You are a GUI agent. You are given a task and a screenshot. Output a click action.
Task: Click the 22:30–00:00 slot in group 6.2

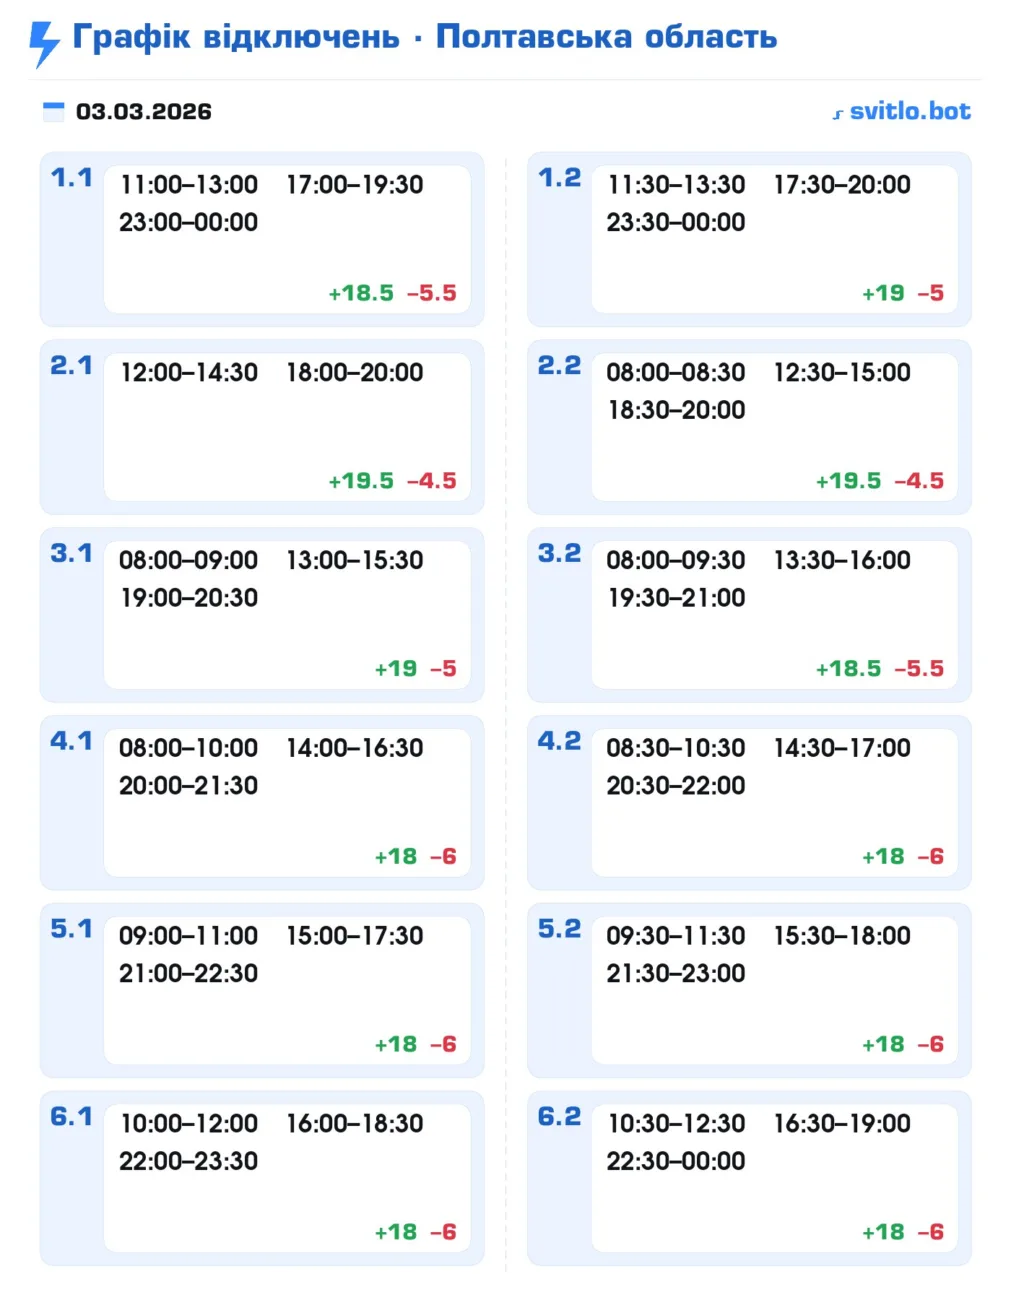point(676,1161)
